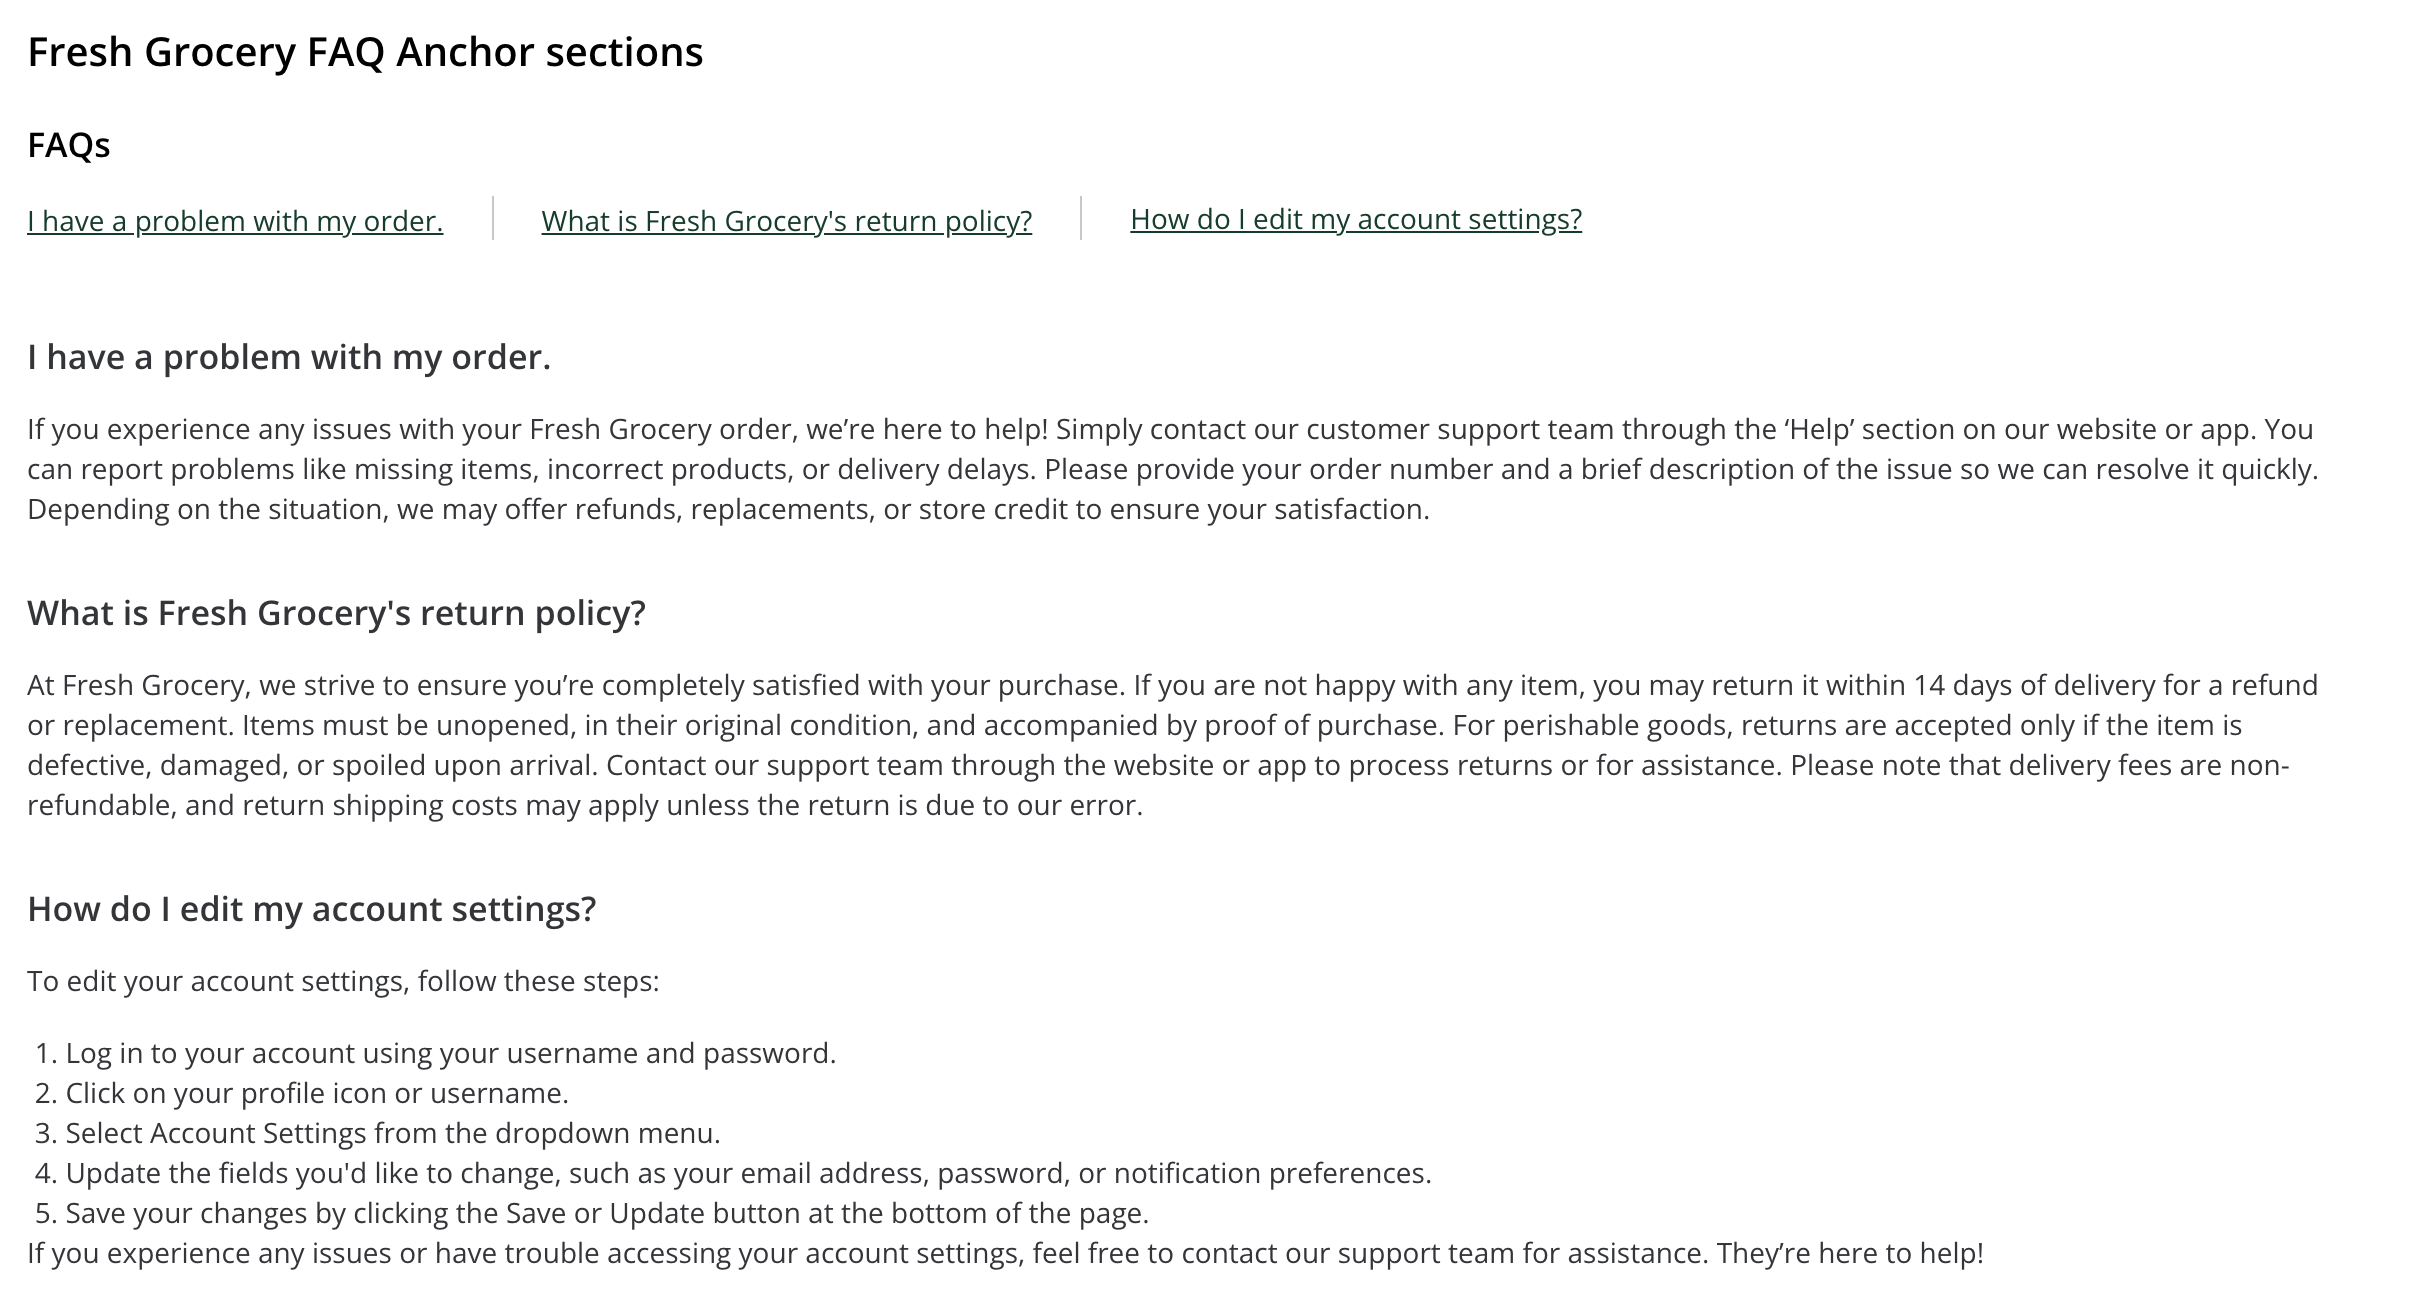Click the 'How do I edit my account settings?' heading
The height and width of the screenshot is (1316, 2418).
pos(311,908)
